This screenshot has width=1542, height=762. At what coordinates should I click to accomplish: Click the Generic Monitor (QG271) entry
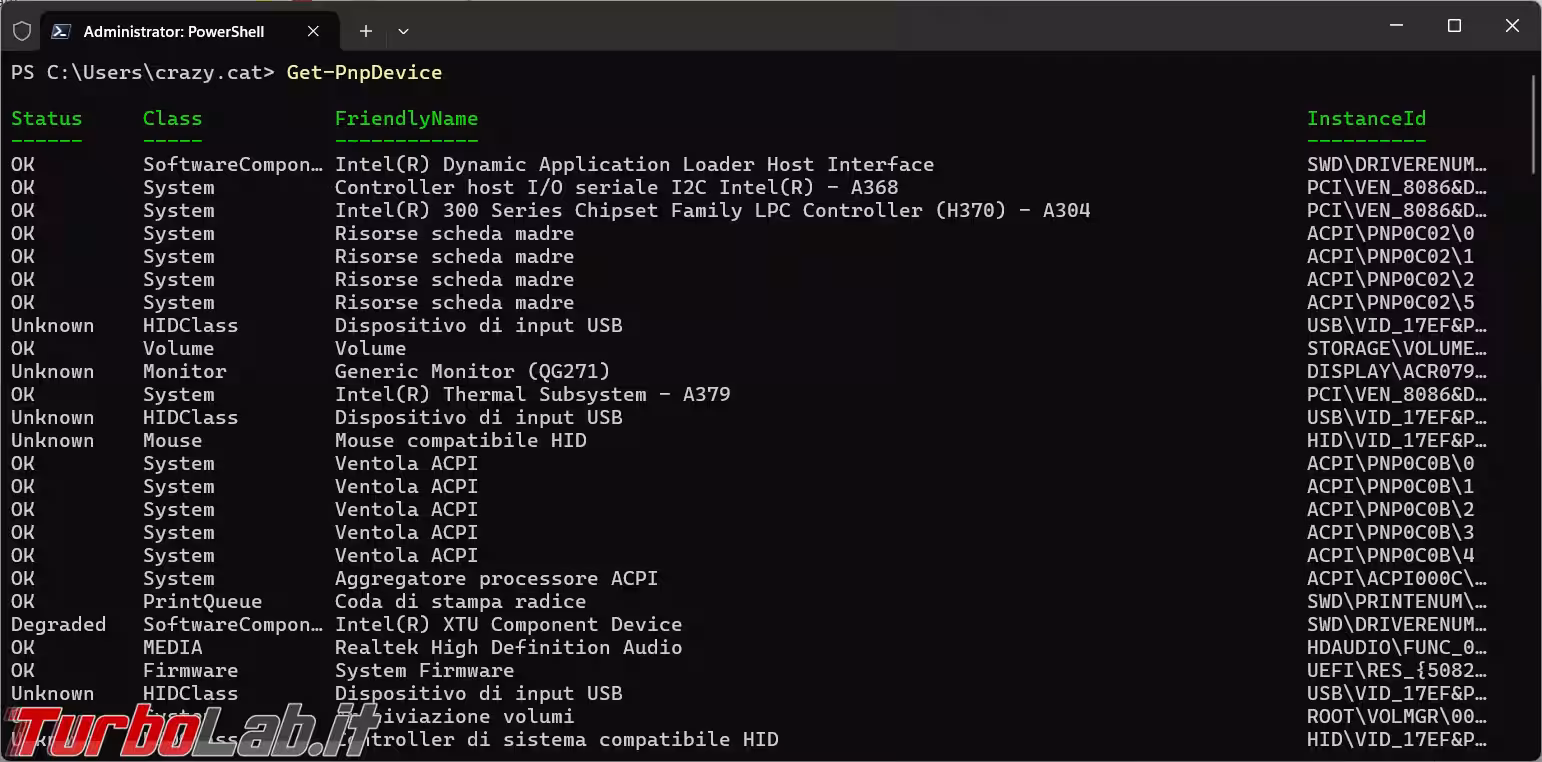472,371
